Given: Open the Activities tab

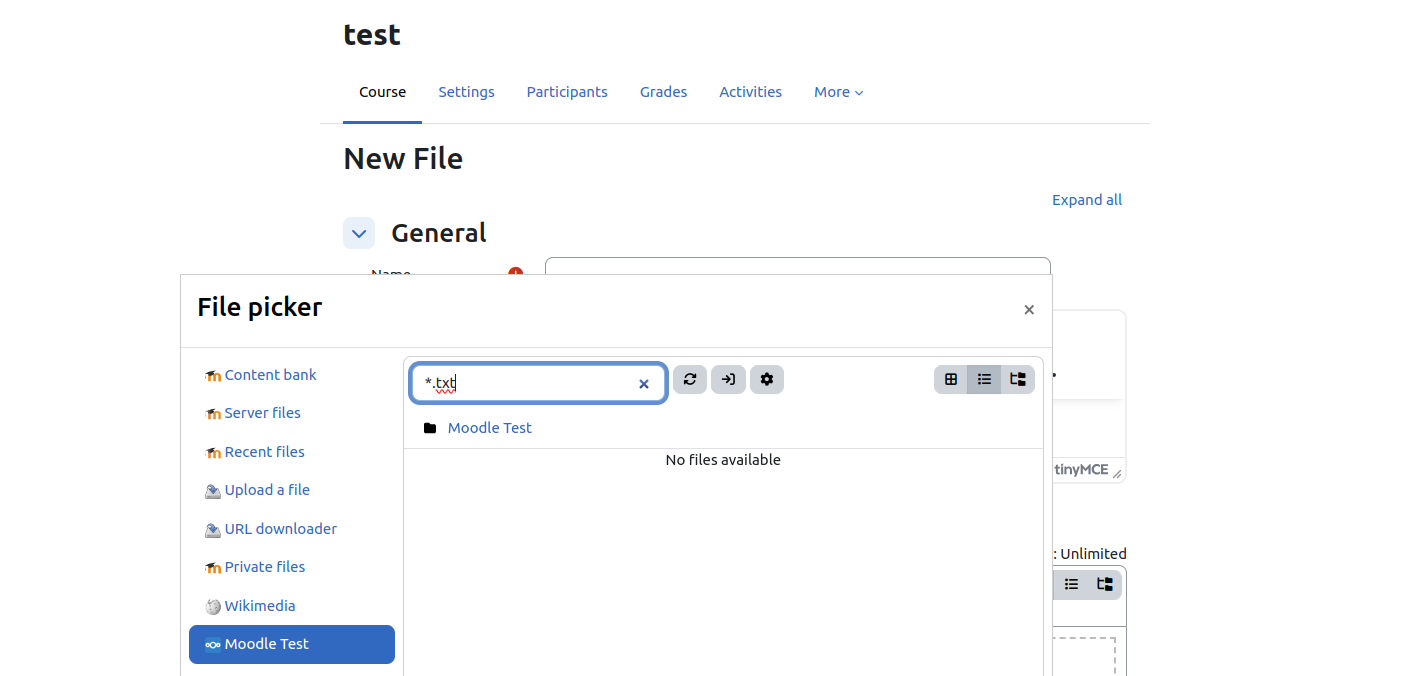Looking at the screenshot, I should click(x=750, y=92).
